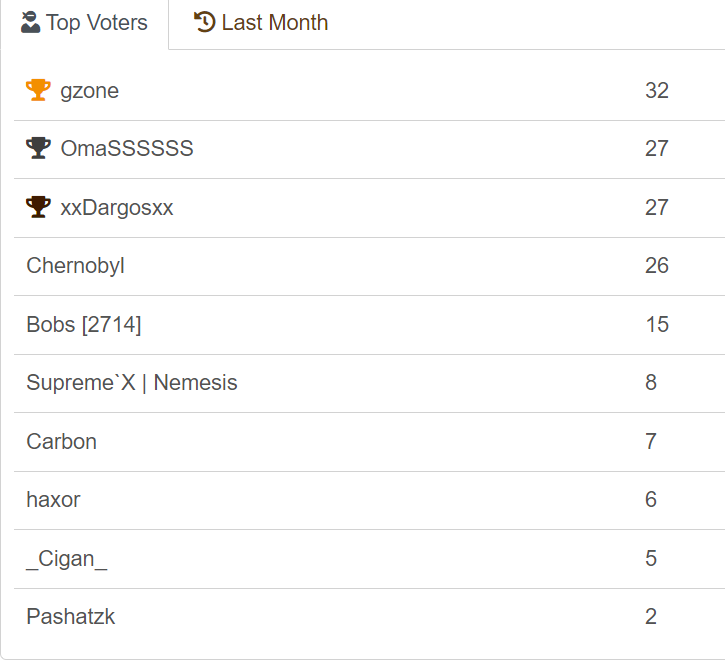
Task: Click the Bobs [2714] entry
Action: coord(84,325)
